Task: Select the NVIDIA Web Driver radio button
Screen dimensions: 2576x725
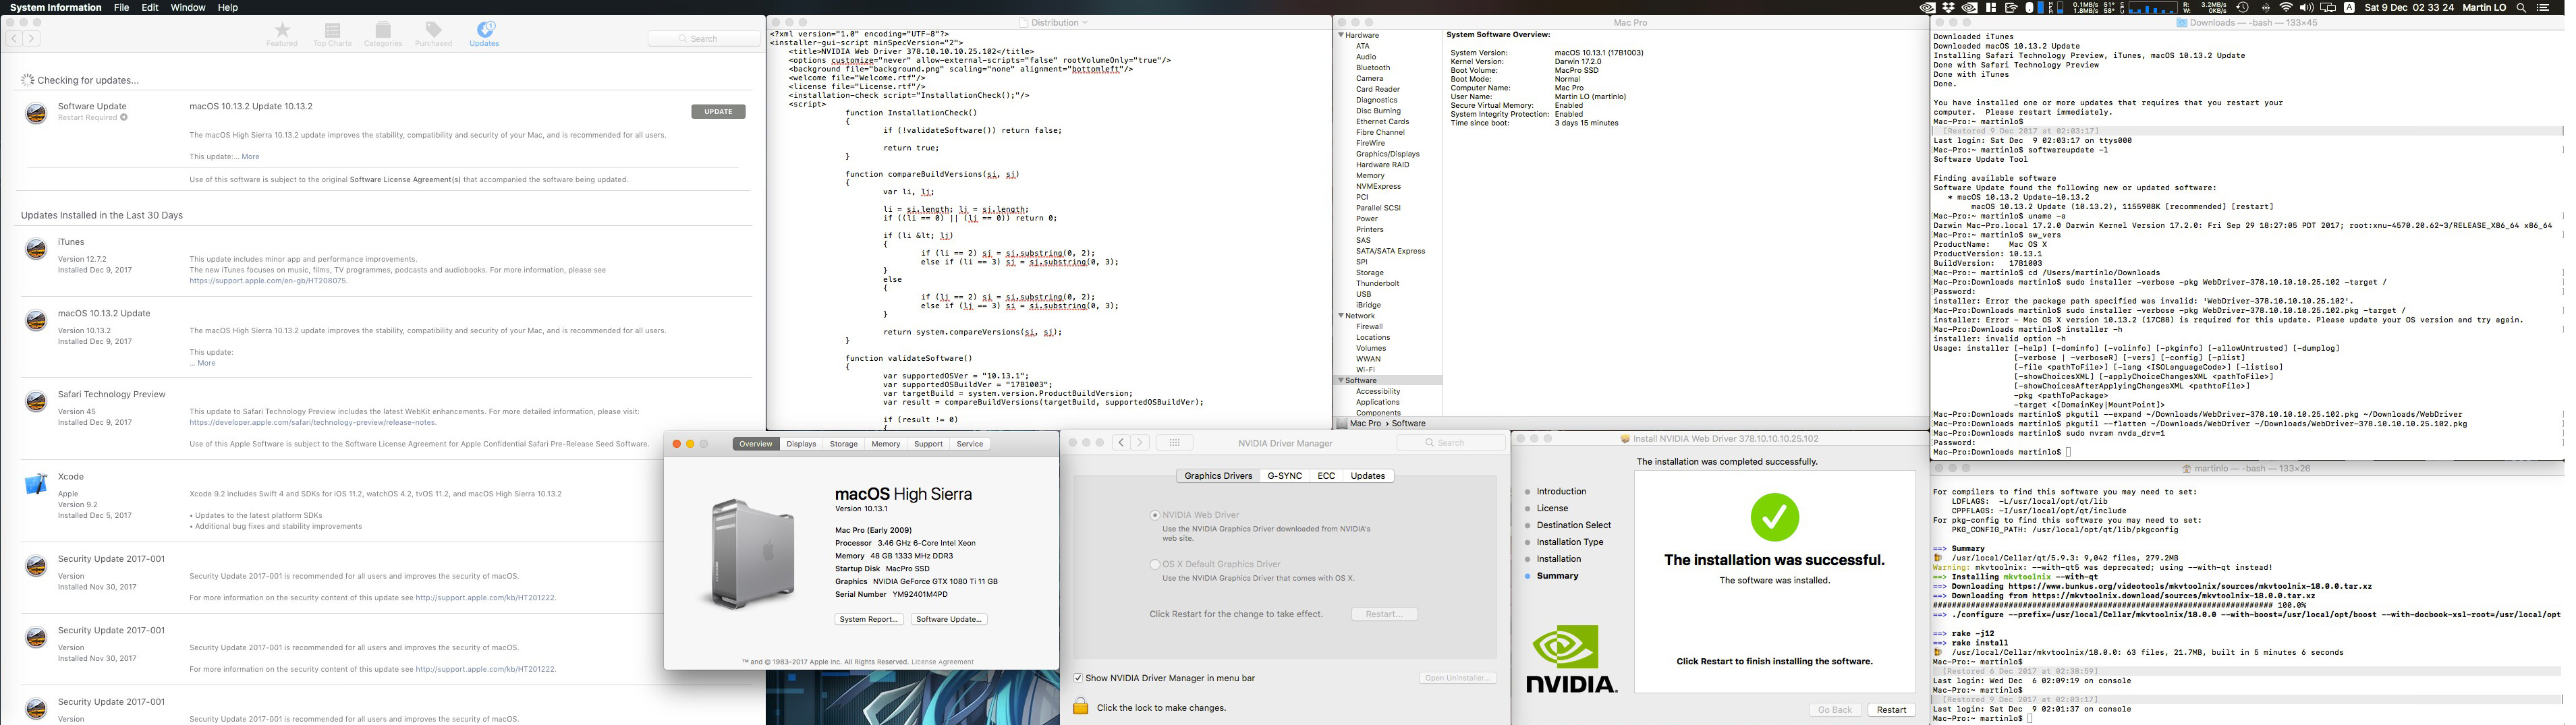Action: pos(1155,515)
